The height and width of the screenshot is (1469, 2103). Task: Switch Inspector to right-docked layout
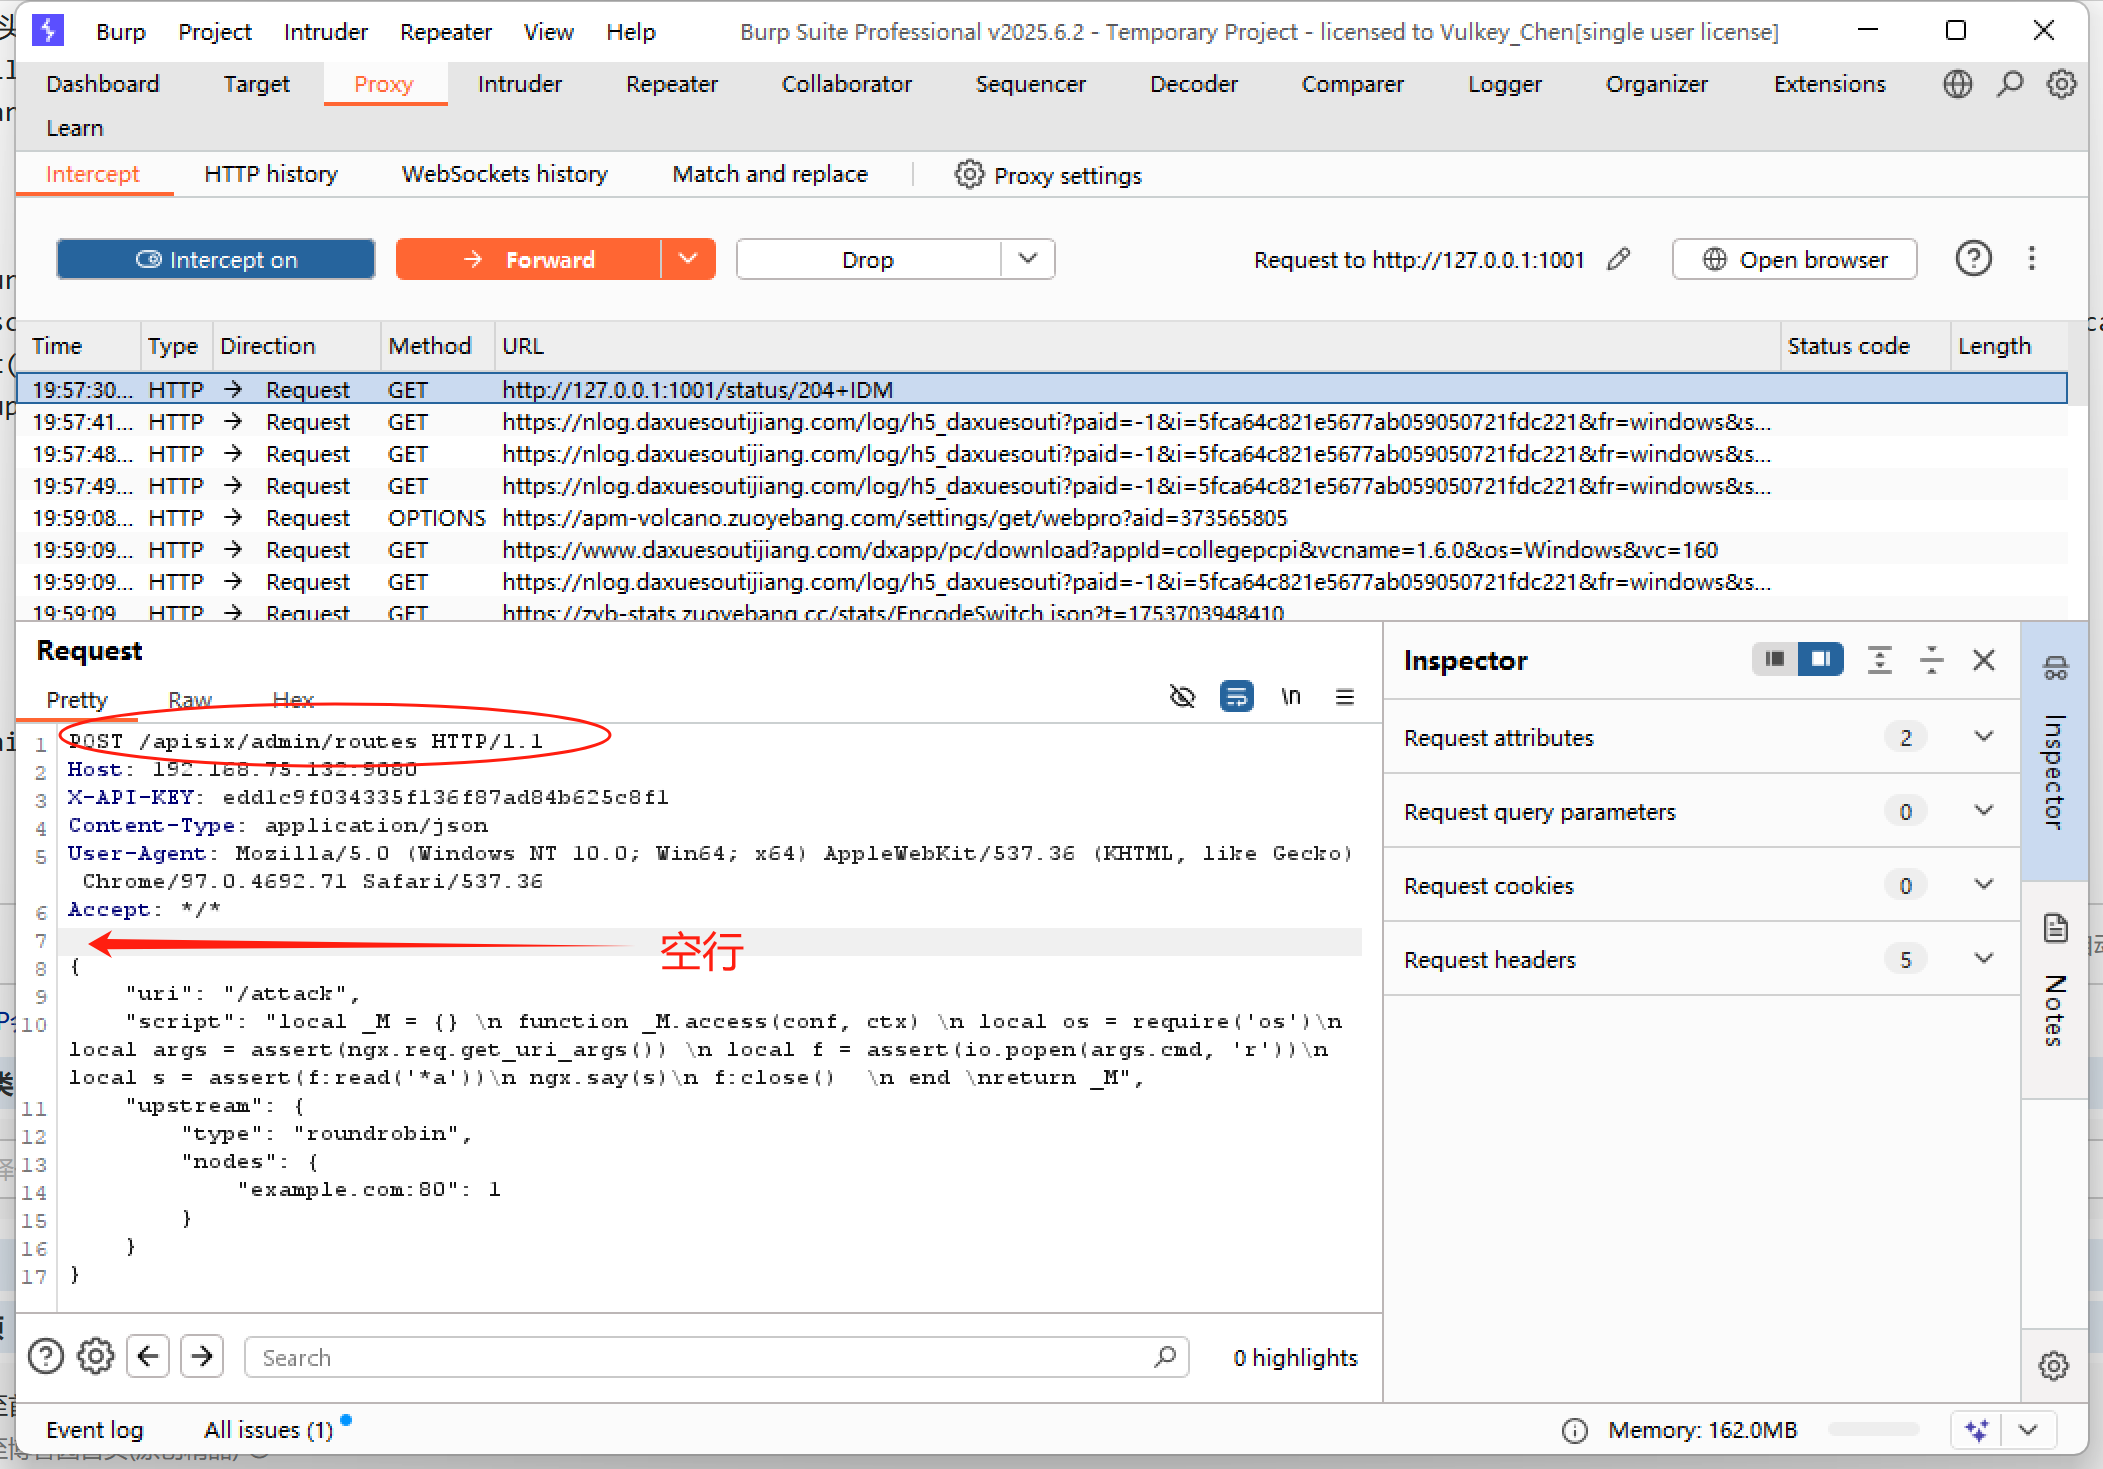pyautogui.click(x=1820, y=659)
